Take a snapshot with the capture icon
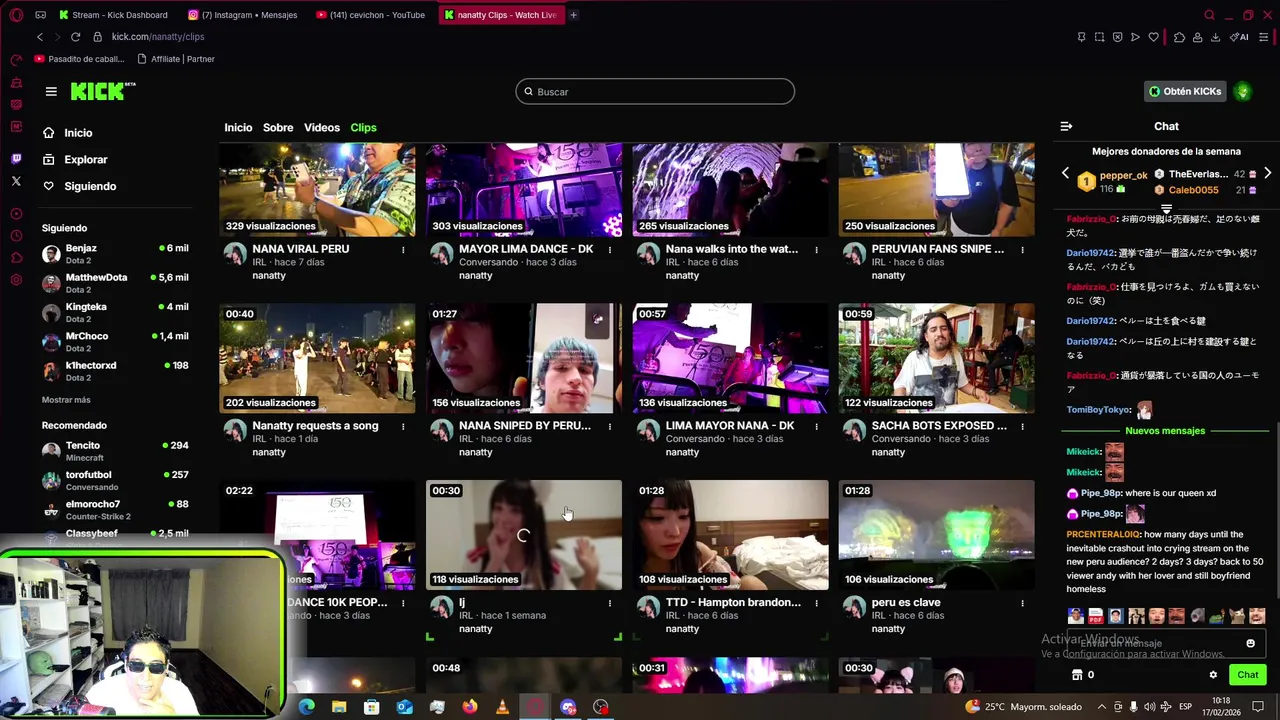1280x720 pixels. 1099,37
